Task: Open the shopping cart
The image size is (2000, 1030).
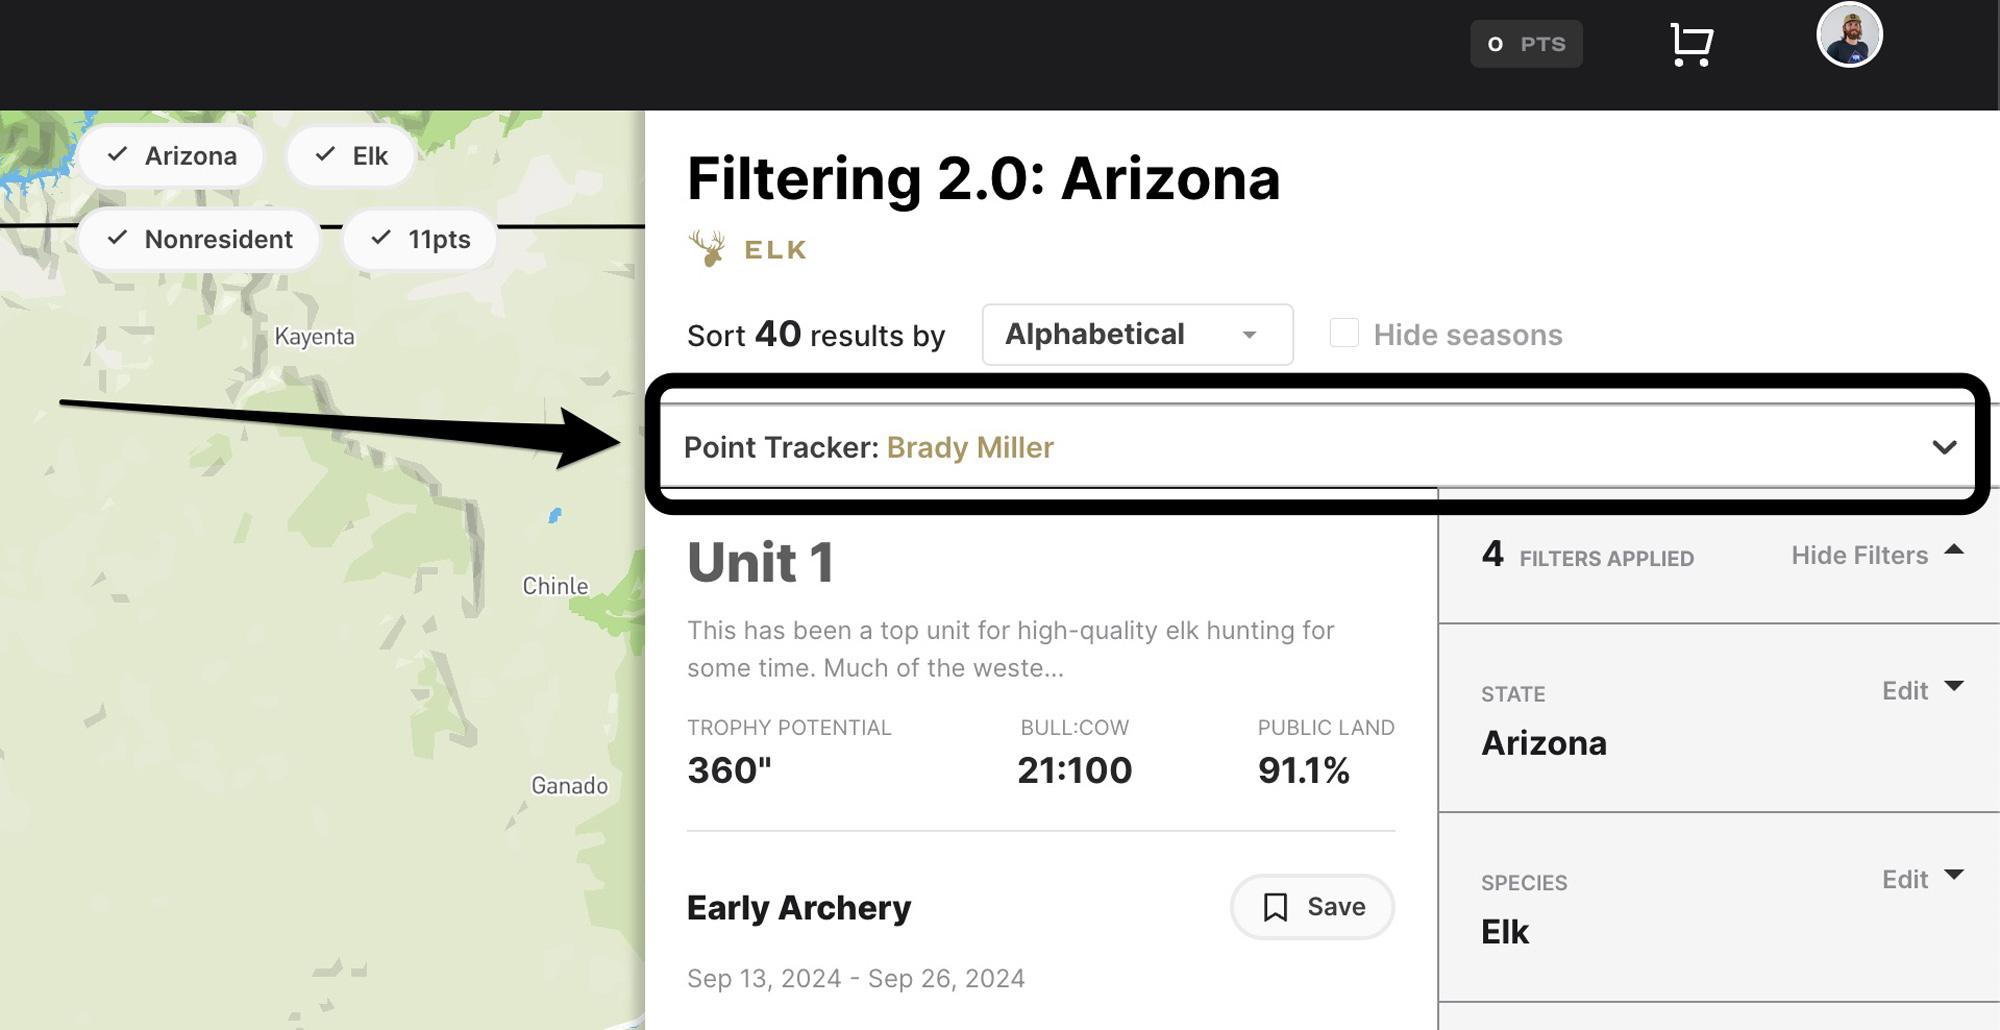Action: (1692, 43)
